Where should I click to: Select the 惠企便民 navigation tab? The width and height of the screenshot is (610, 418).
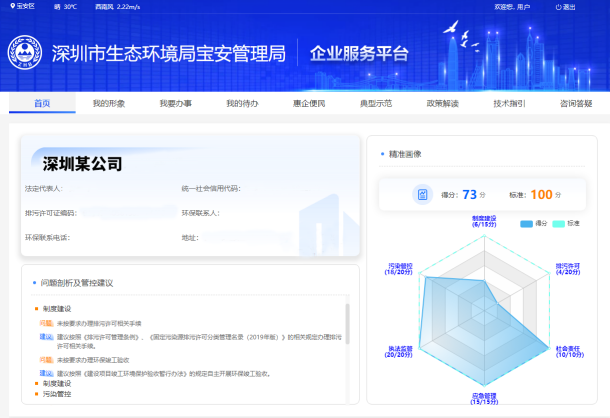[308, 103]
